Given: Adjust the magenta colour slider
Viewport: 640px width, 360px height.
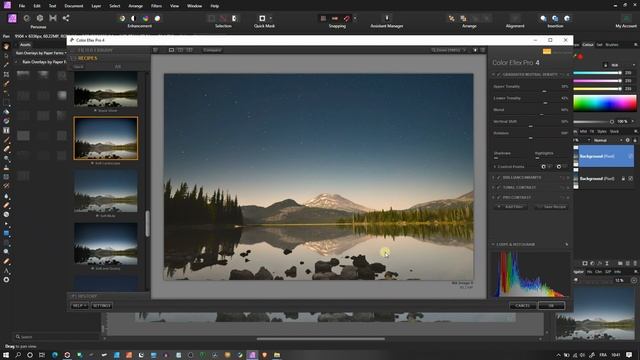Looking at the screenshot, I should (x=597, y=81).
